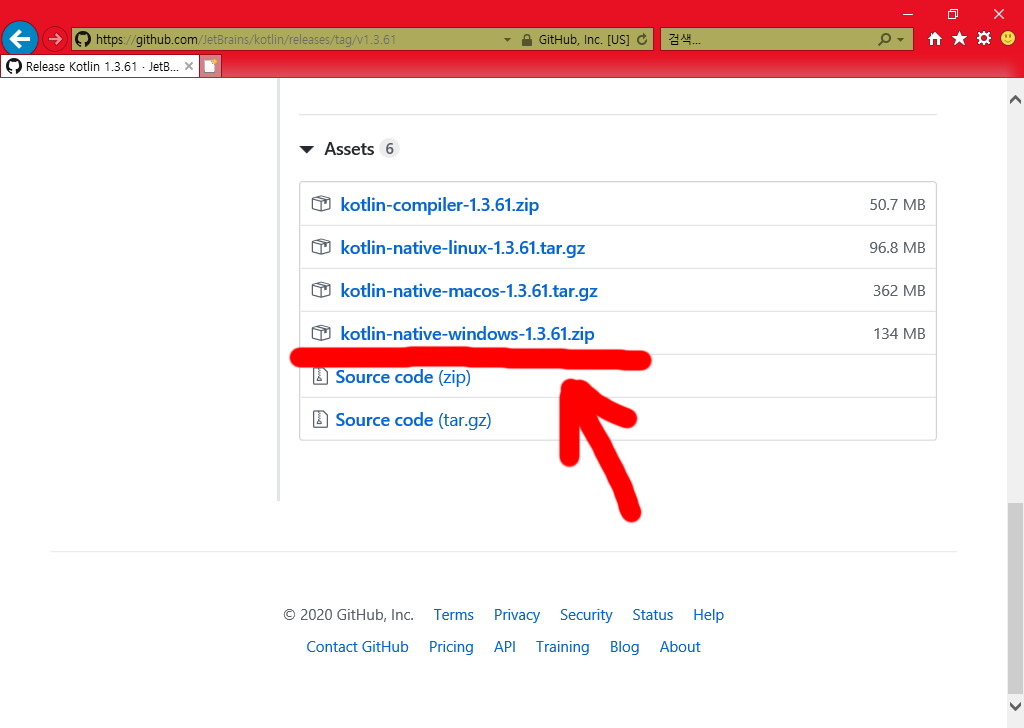The image size is (1024, 728).
Task: Open Contact GitHub footer link
Action: pyautogui.click(x=357, y=647)
